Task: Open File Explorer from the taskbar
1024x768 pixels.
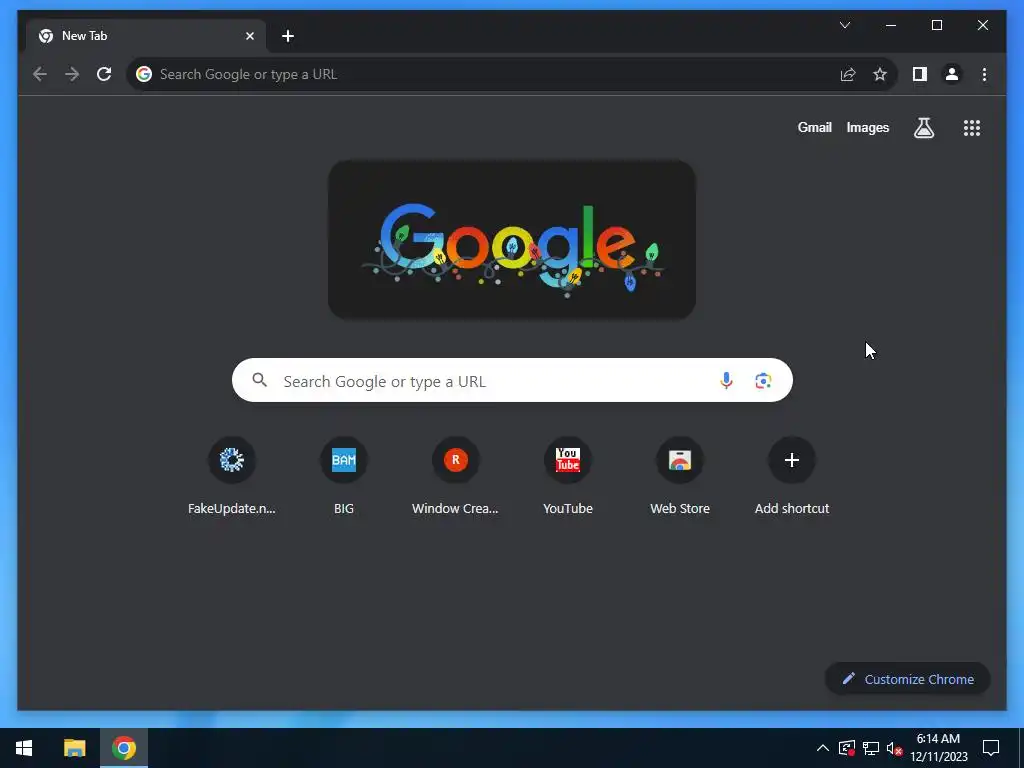Action: 74,748
